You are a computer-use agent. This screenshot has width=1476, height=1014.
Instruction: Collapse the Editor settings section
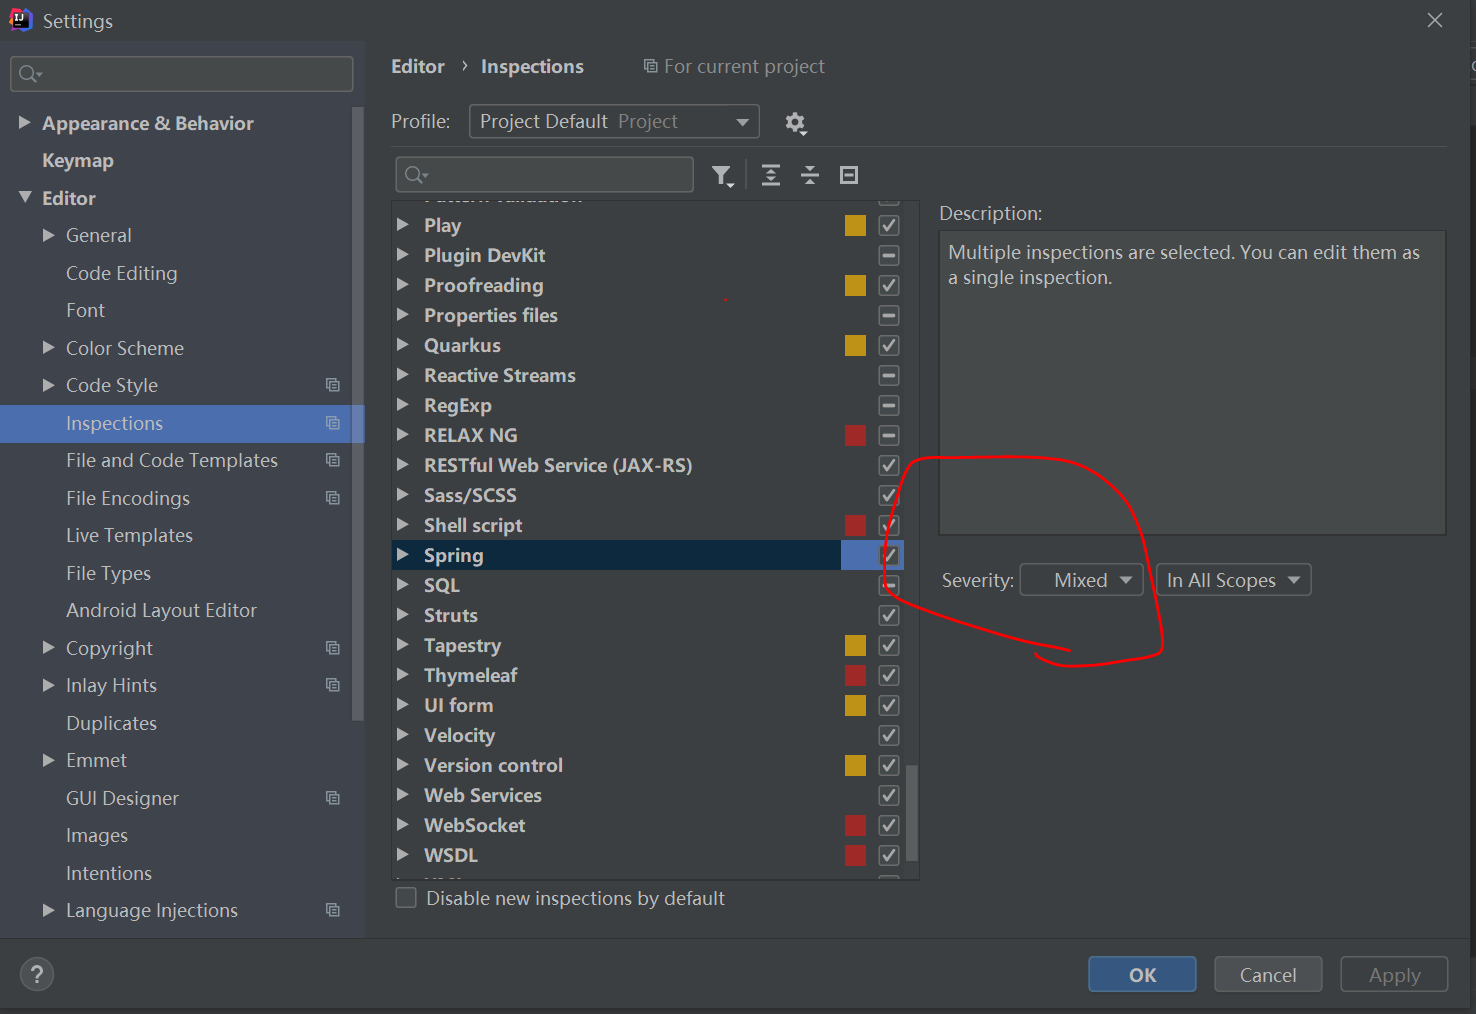click(x=25, y=197)
